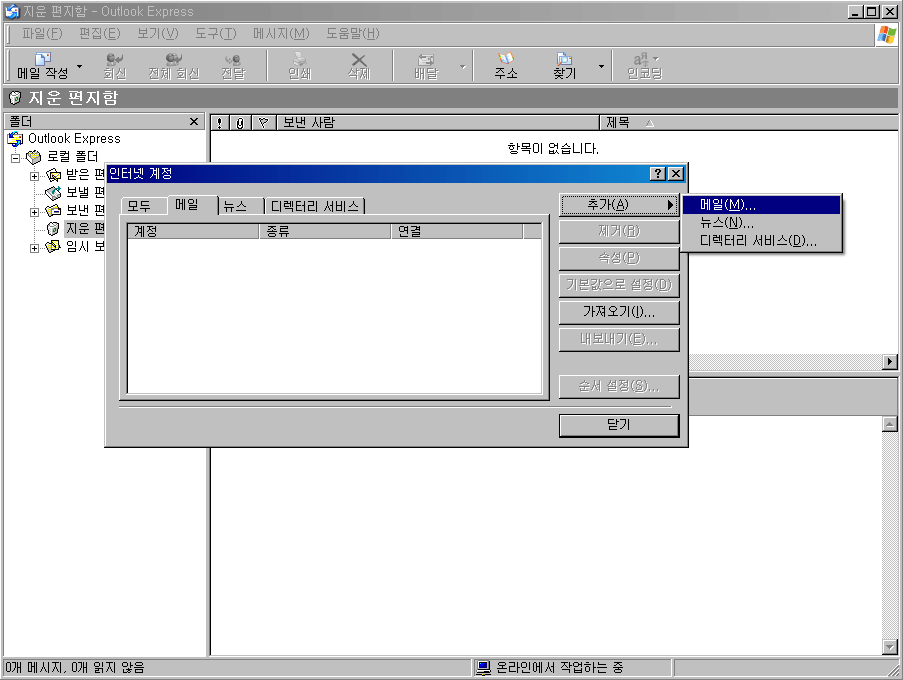Click the preview pane scroll up arrow
The image size is (903, 680).
tap(890, 424)
